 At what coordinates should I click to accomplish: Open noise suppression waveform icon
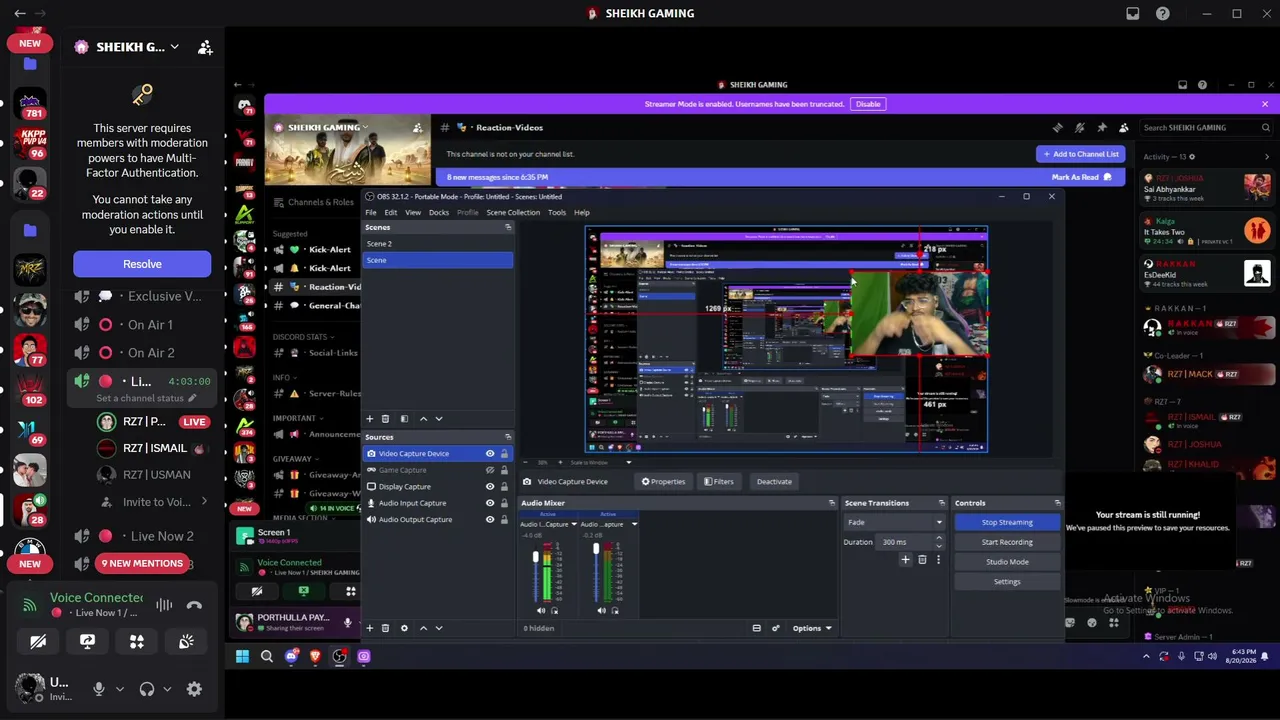[x=164, y=605]
